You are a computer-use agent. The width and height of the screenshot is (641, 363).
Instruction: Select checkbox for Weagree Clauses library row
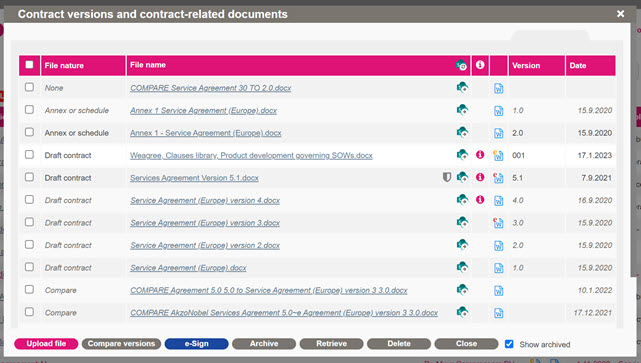(29, 155)
